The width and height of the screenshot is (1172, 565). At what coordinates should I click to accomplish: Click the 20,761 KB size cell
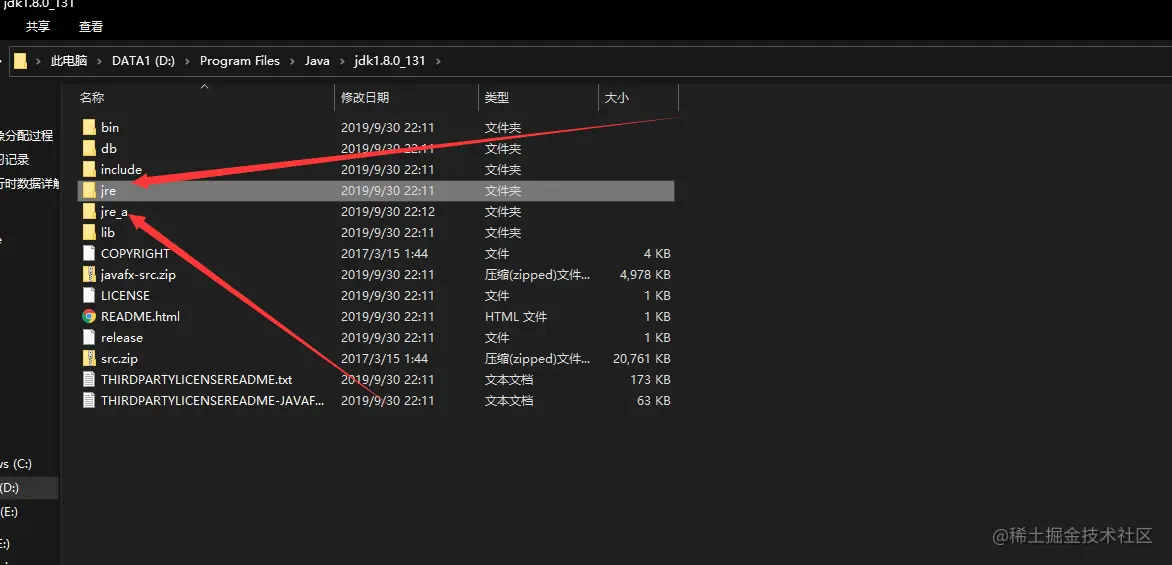click(x=642, y=358)
